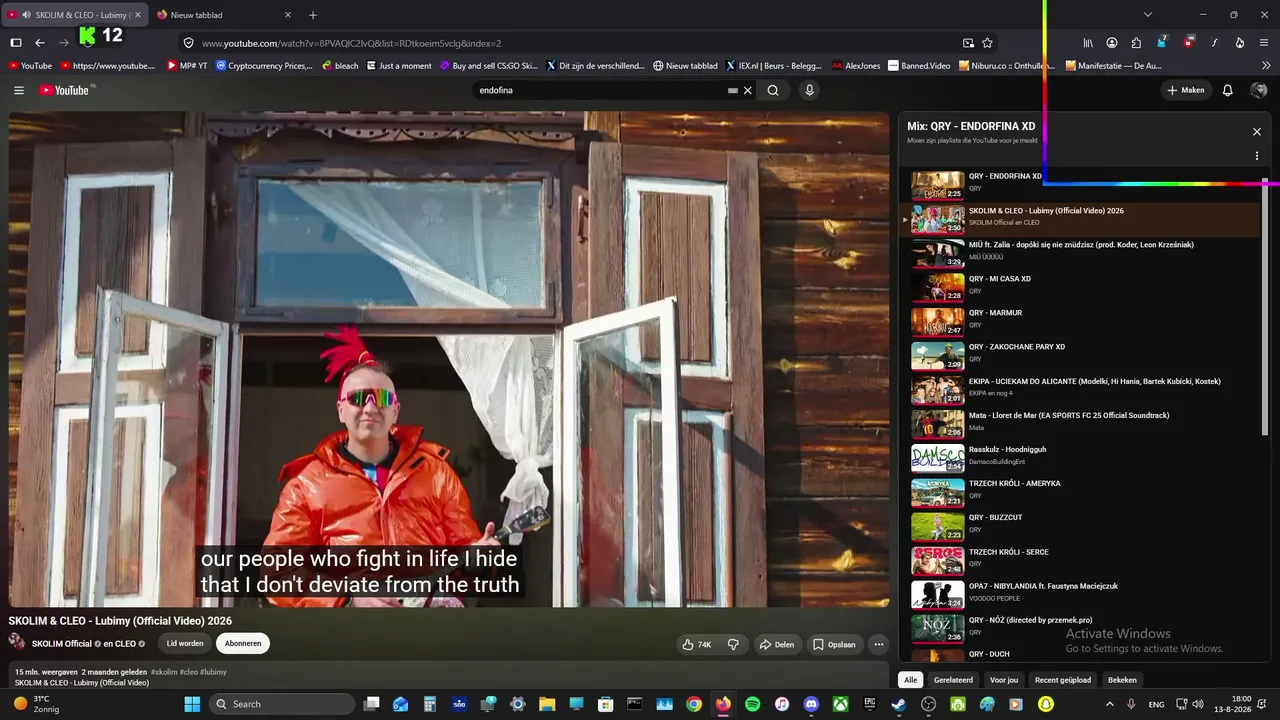Open the YouTube account avatar menu
1280x720 pixels.
[x=1259, y=90]
